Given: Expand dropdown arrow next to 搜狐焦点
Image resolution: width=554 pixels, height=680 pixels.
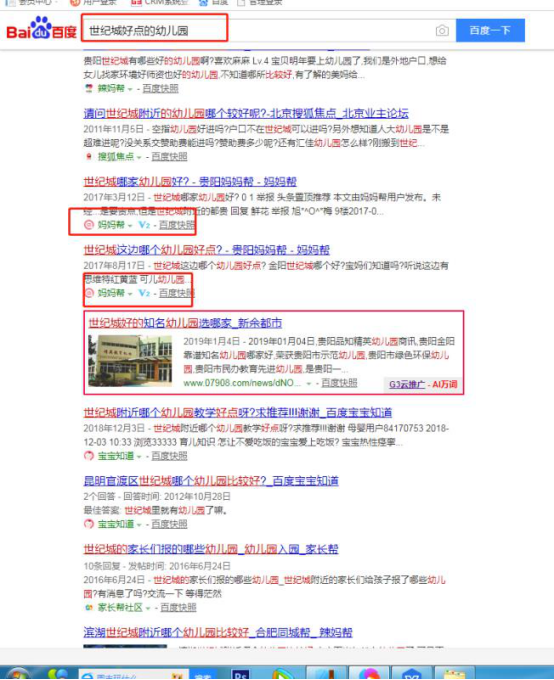Looking at the screenshot, I should pos(139,157).
